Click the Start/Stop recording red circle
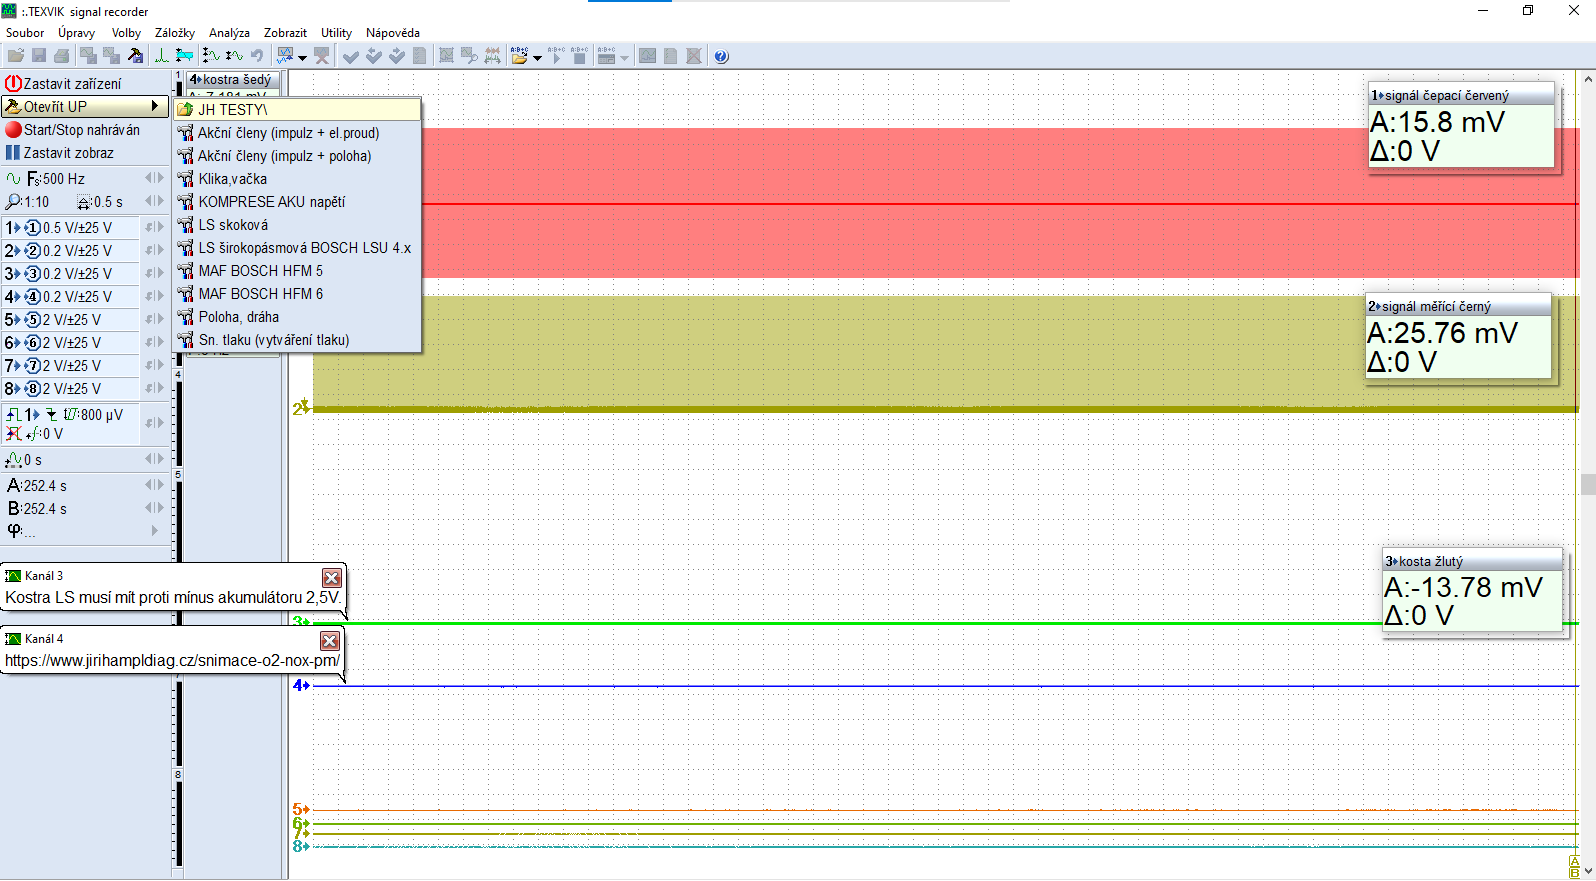This screenshot has height=881, width=1596. [13, 130]
